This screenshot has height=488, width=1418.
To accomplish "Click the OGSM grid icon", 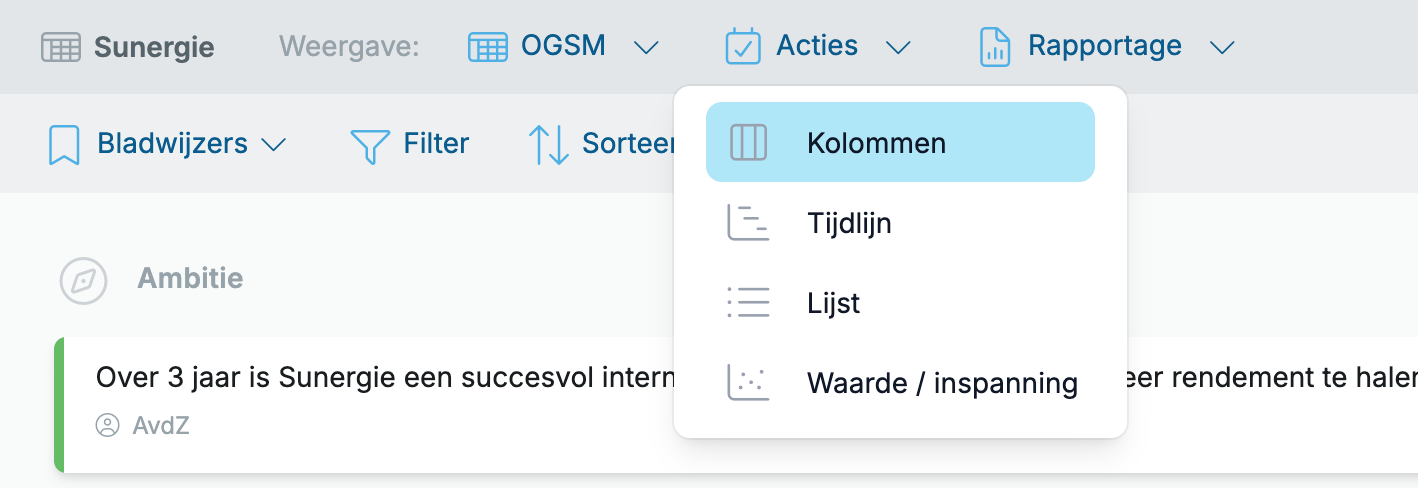I will tap(488, 46).
